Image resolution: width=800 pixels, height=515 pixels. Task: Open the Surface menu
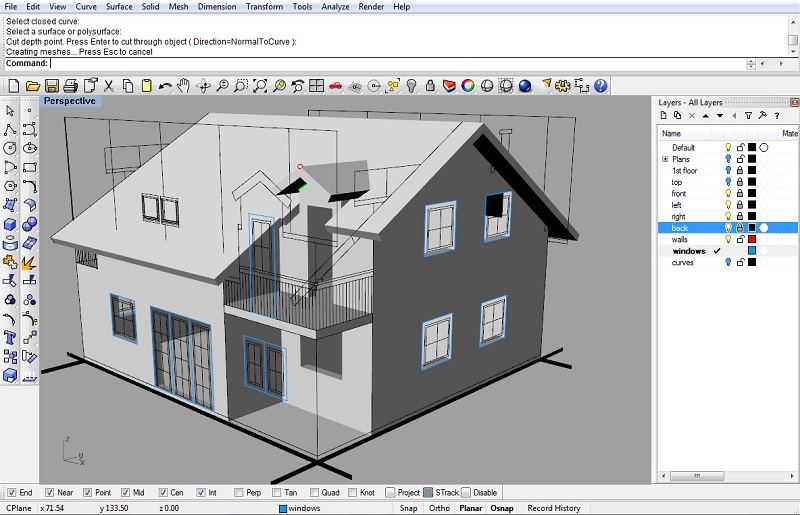[119, 7]
